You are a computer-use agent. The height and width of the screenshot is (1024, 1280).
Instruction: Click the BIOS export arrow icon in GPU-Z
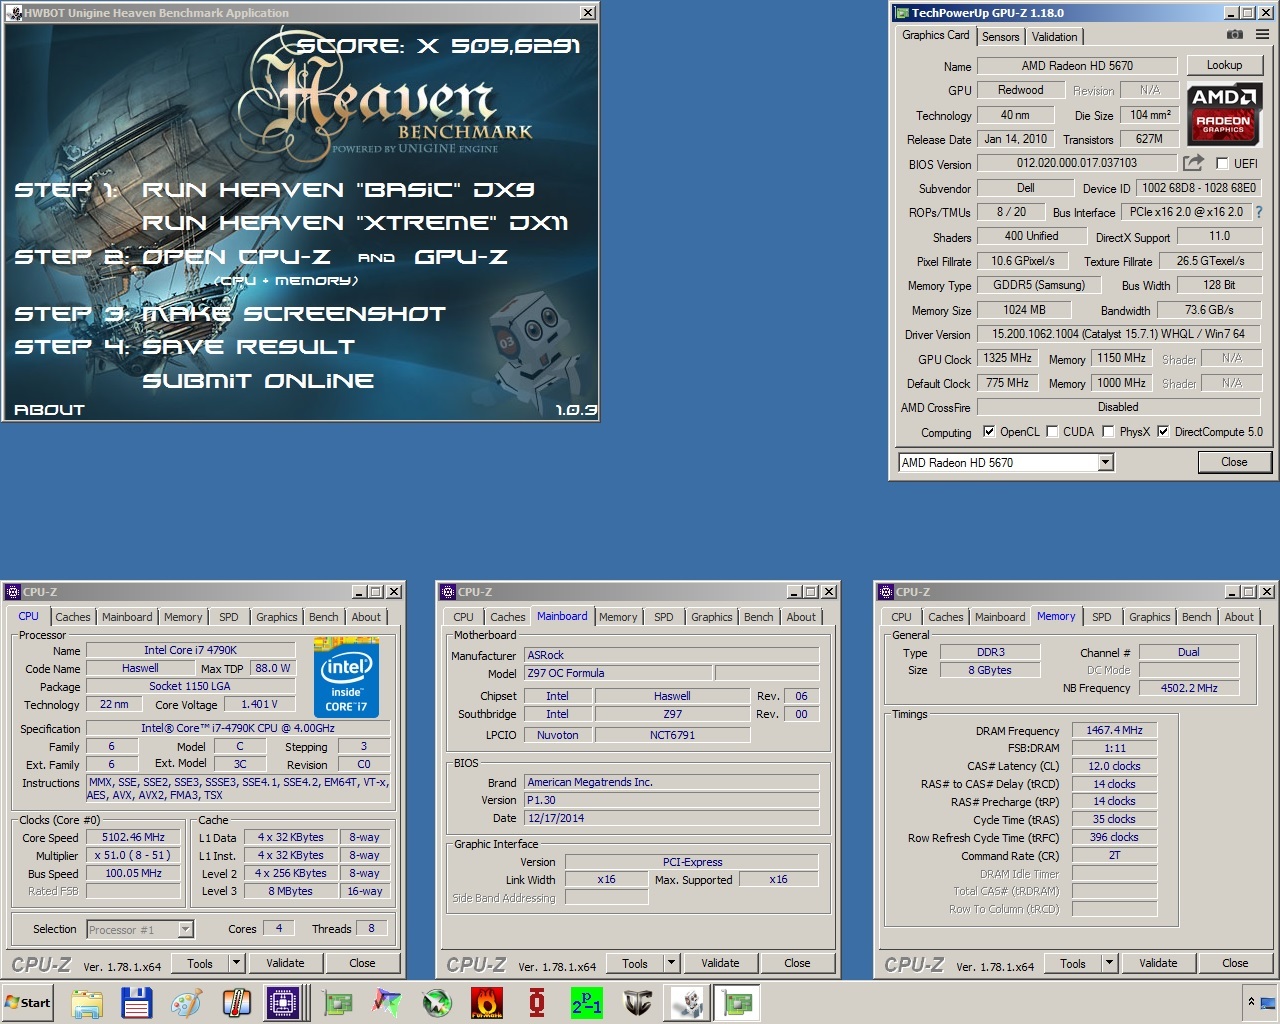(1193, 163)
